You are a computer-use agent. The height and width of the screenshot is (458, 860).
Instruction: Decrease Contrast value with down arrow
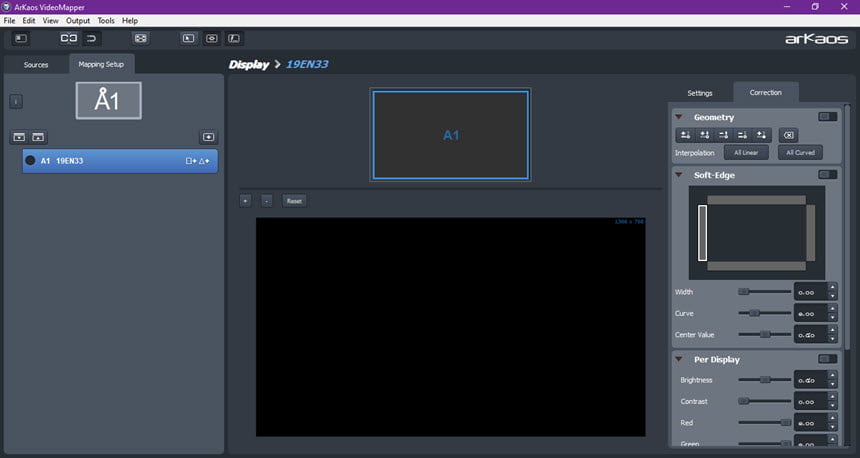point(832,406)
